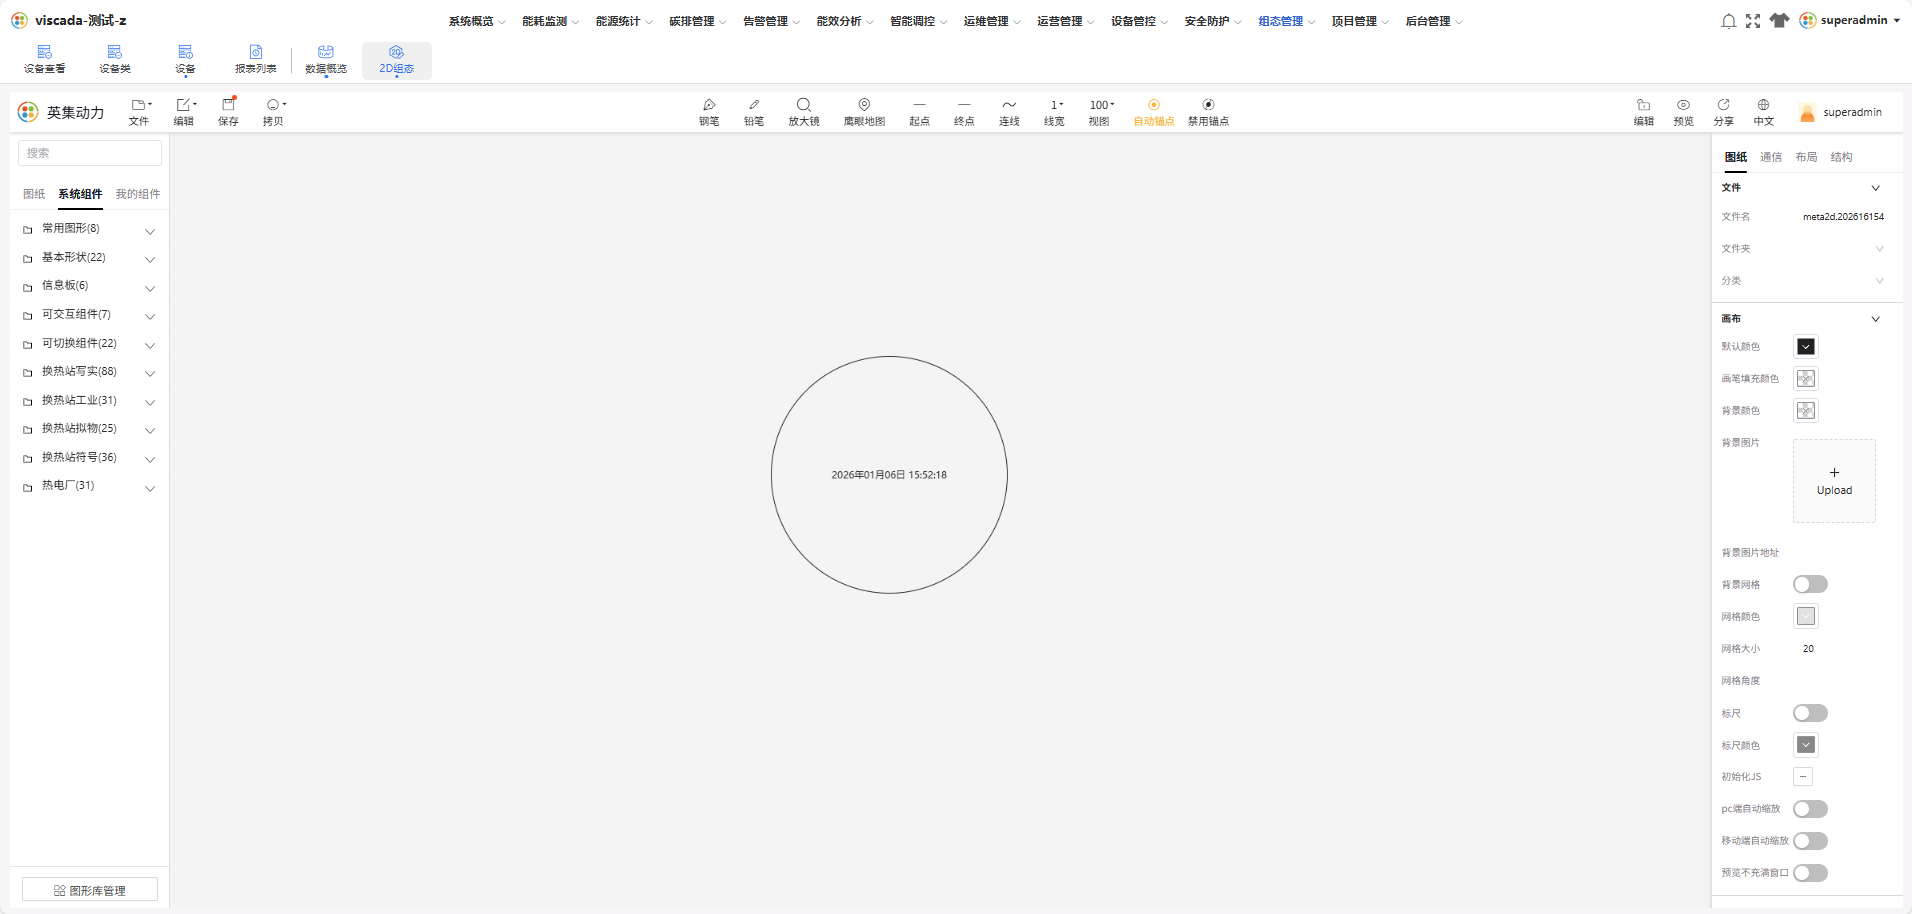Image resolution: width=1912 pixels, height=914 pixels.
Task: Toggle fullscreen mode icon
Action: (1753, 21)
